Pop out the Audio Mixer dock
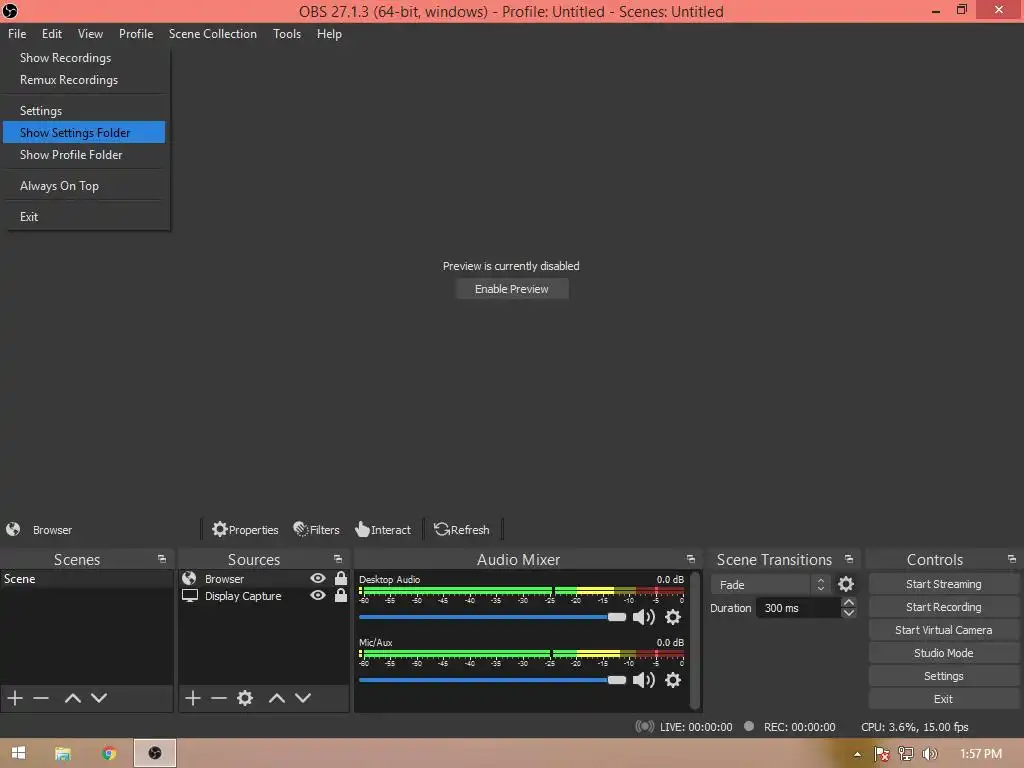Screen dimensions: 1024x768 point(690,559)
